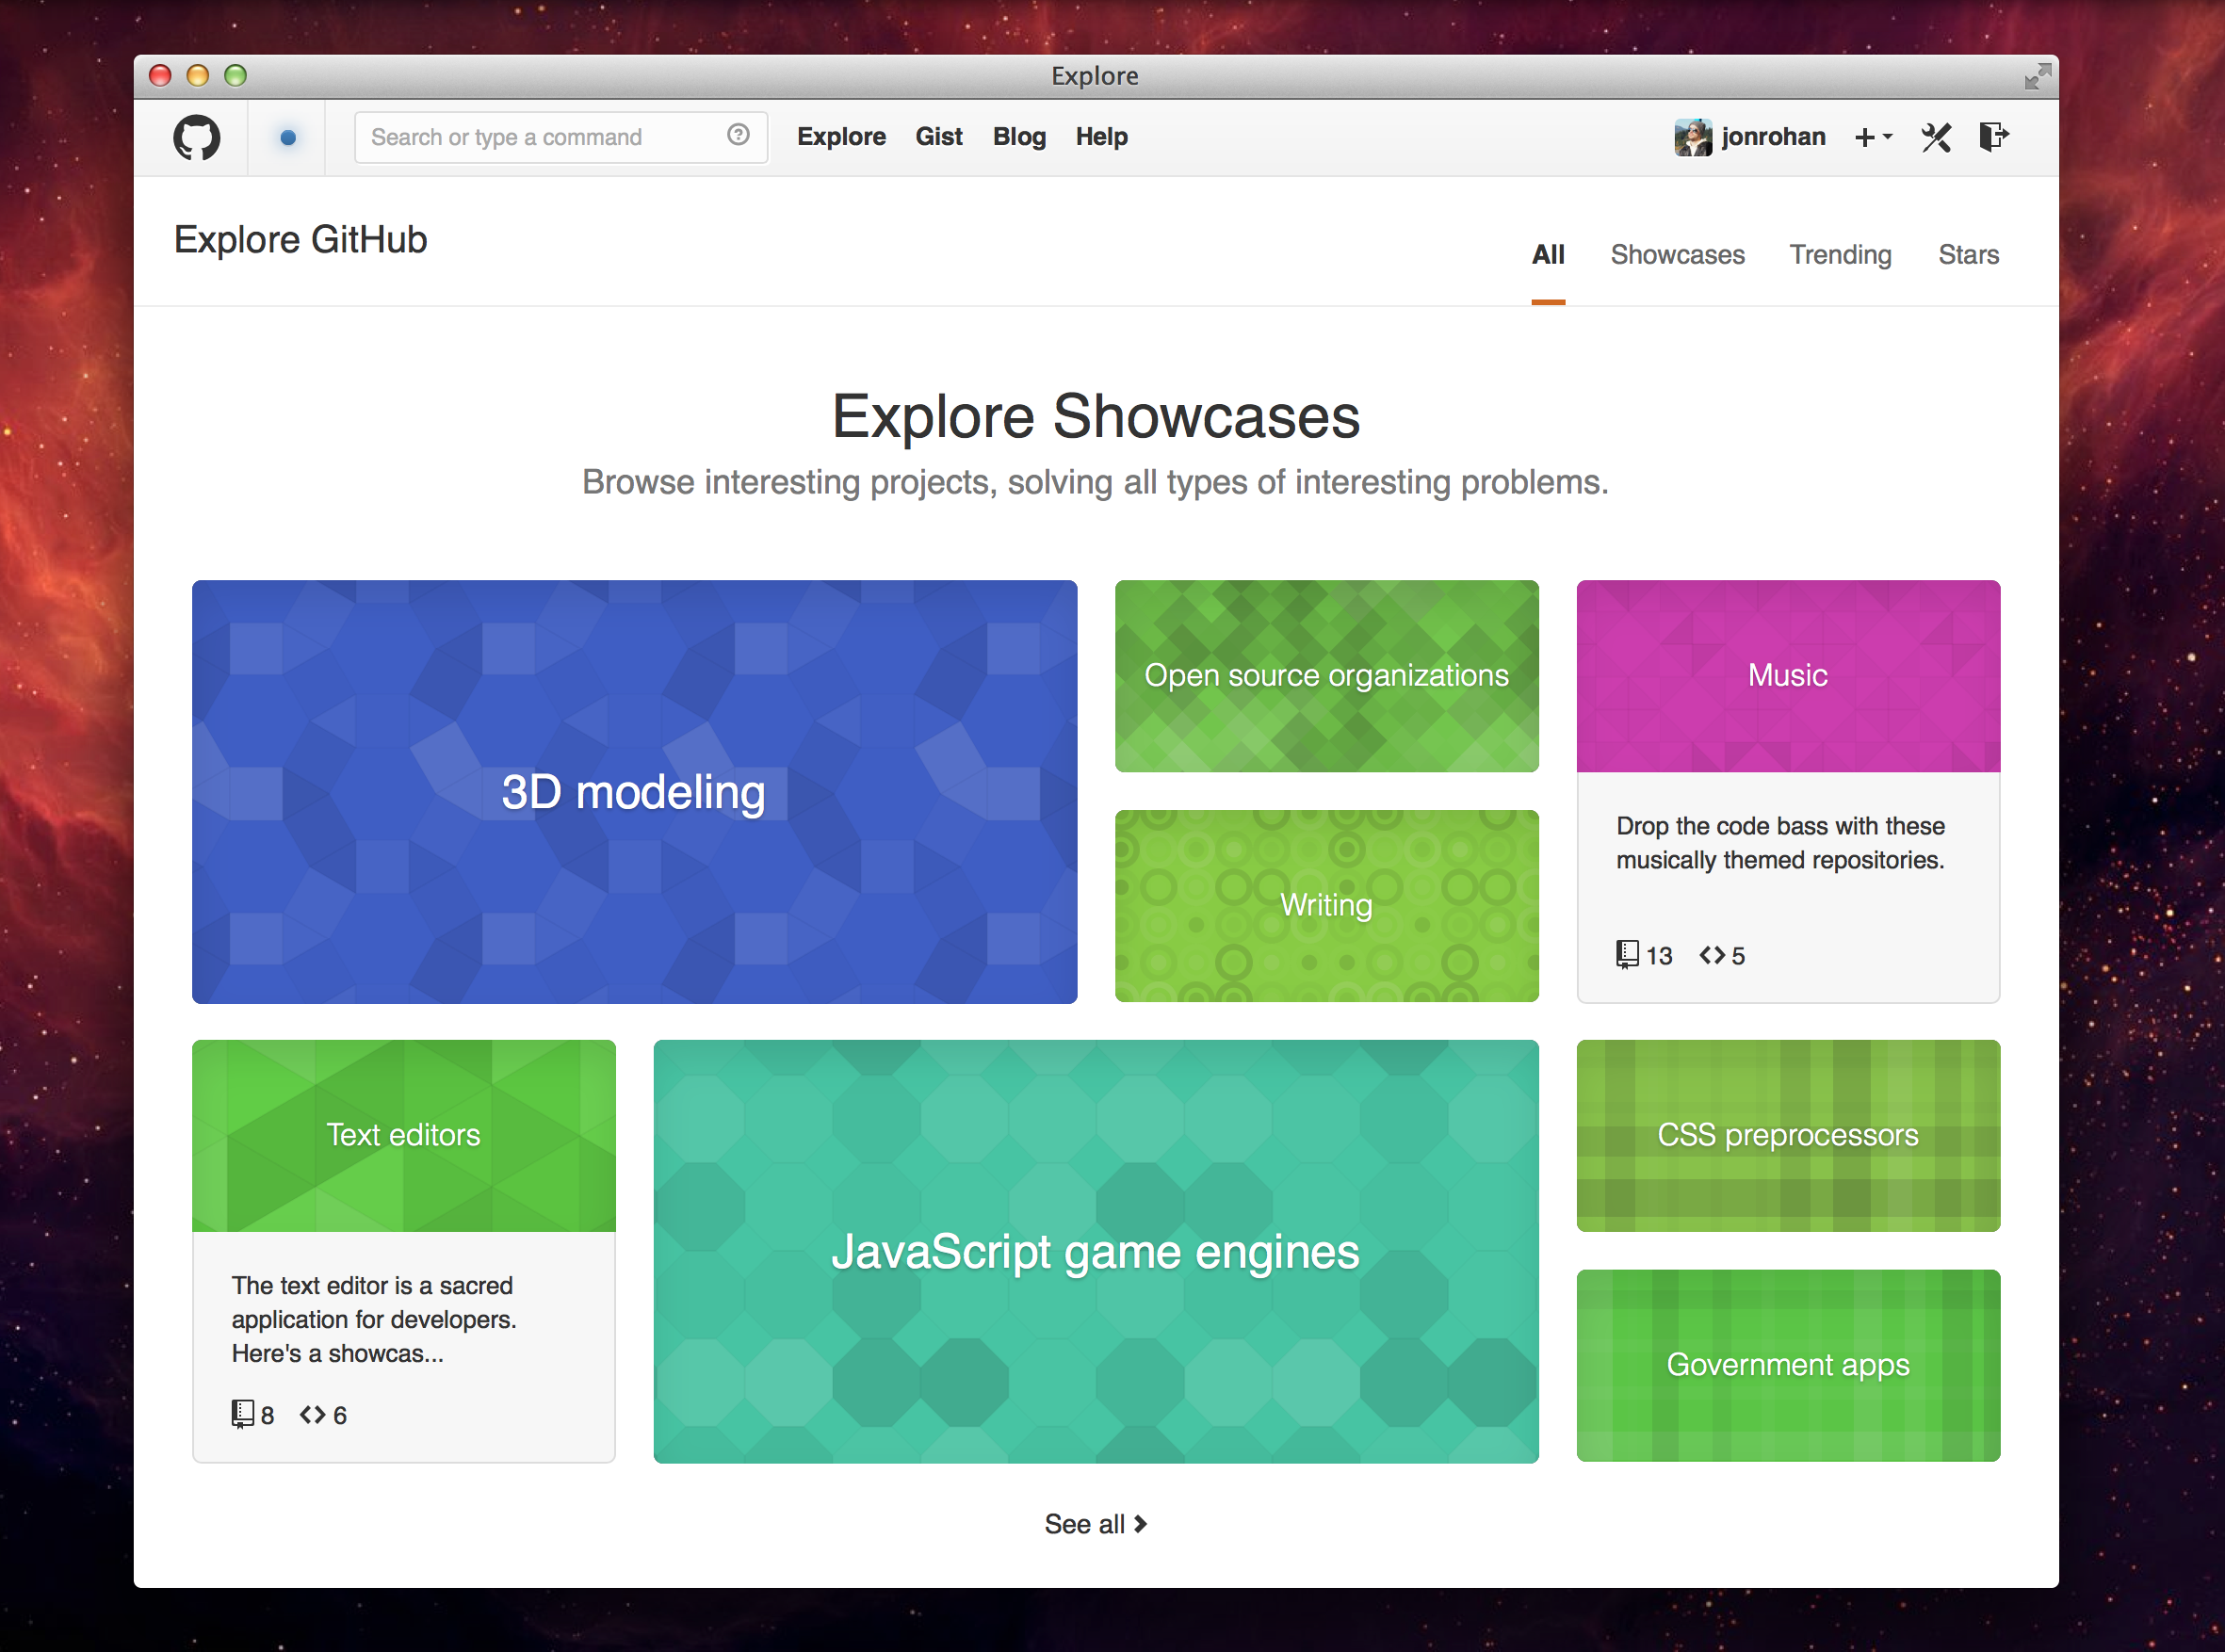Open the Stars tab
The image size is (2225, 1652).
pyautogui.click(x=1968, y=255)
